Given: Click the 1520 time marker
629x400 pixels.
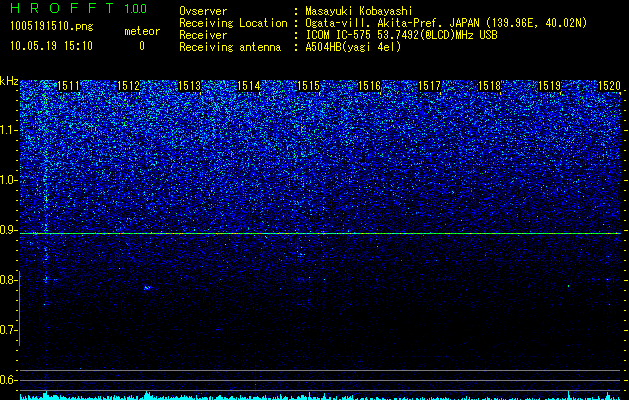Looking at the screenshot, I should pyautogui.click(x=609, y=86).
